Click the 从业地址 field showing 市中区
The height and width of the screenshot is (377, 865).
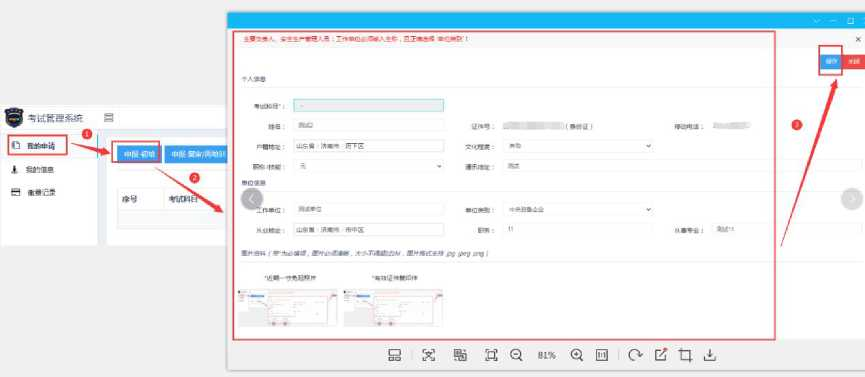point(369,230)
